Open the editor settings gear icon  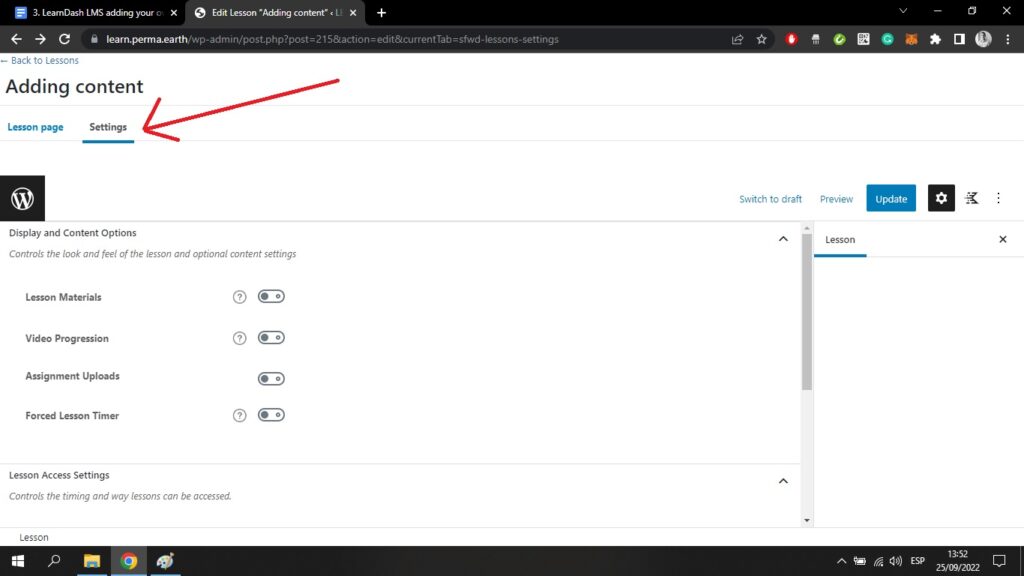tap(941, 198)
